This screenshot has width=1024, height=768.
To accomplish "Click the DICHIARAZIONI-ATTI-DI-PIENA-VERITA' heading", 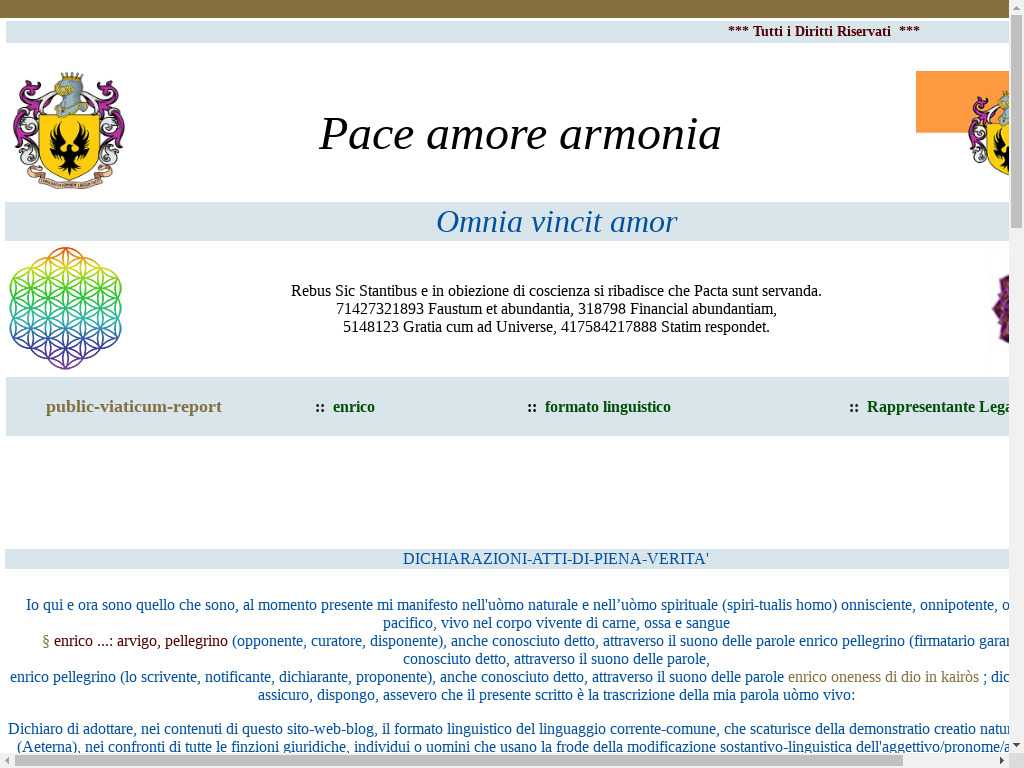I will click(x=555, y=559).
